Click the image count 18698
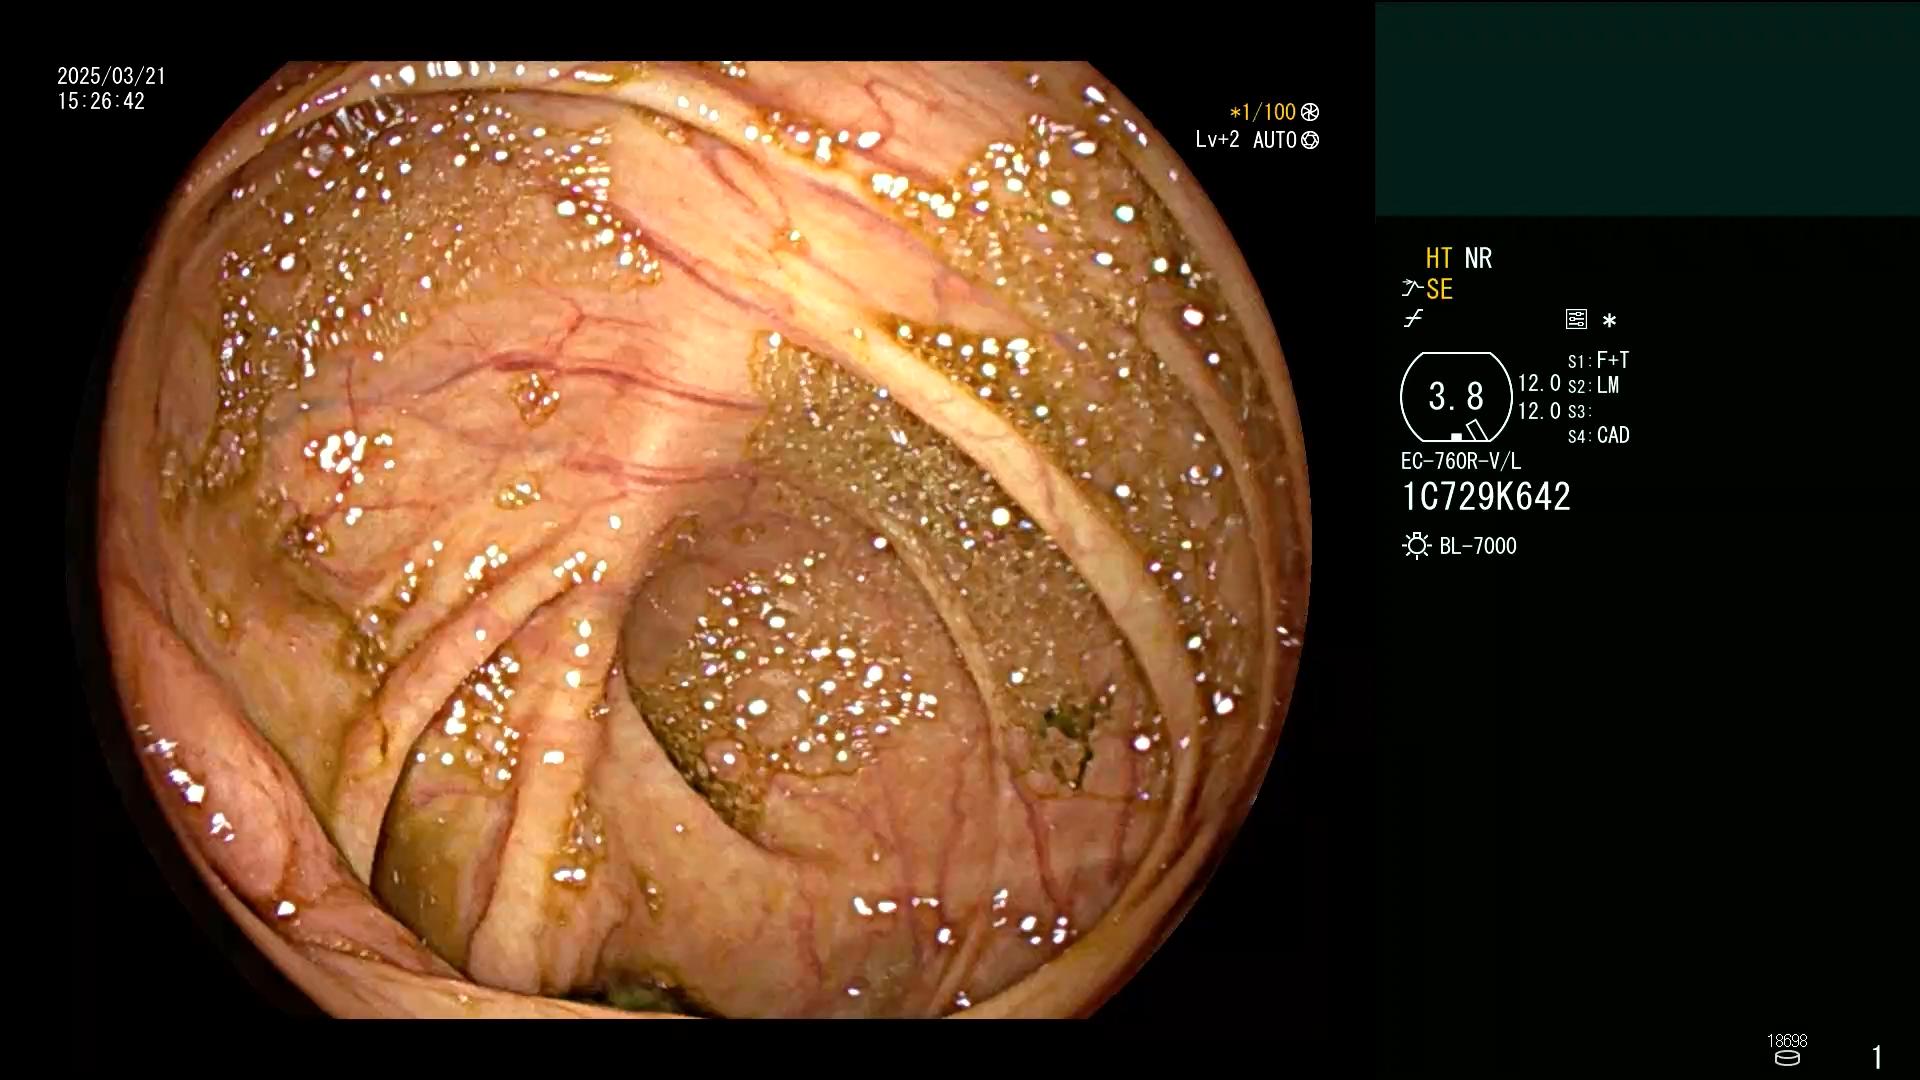 [x=1787, y=1041]
